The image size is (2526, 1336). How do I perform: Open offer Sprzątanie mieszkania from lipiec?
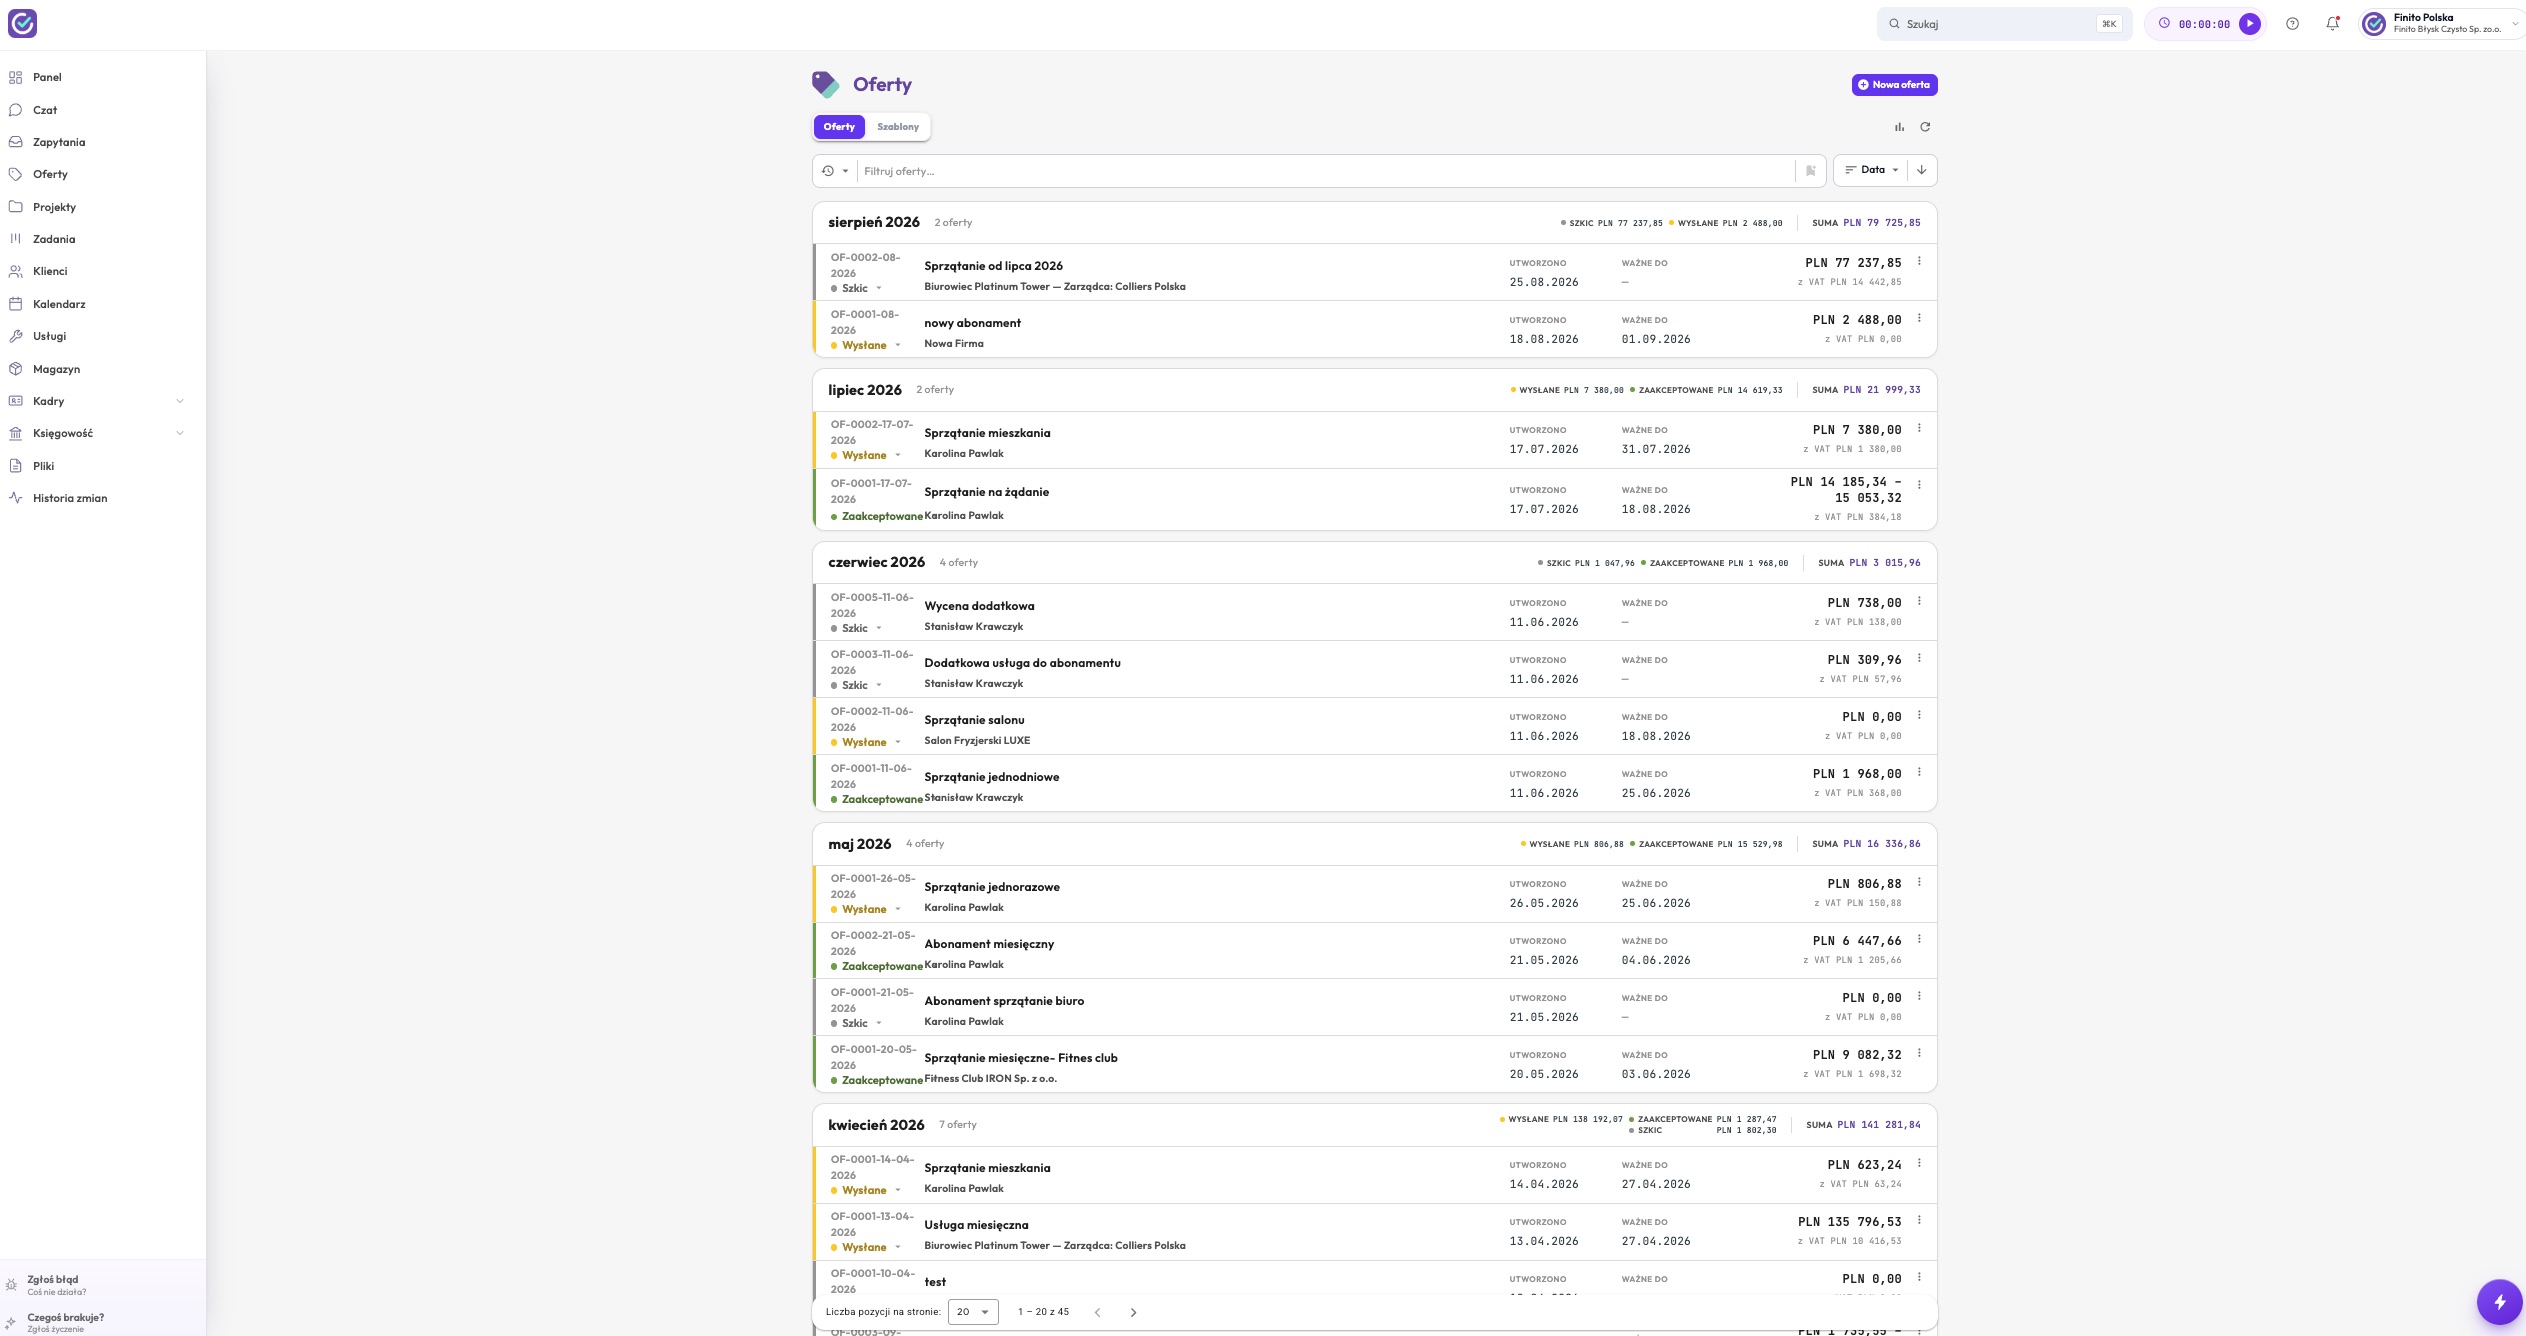987,433
